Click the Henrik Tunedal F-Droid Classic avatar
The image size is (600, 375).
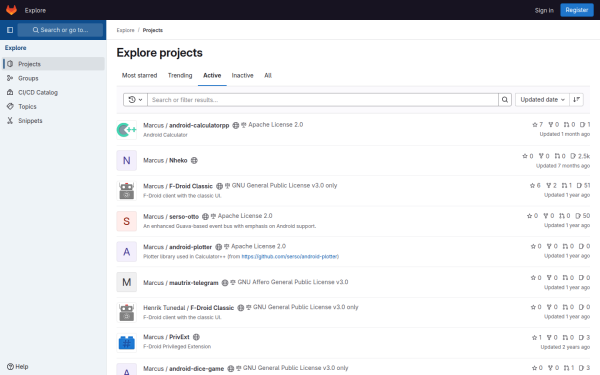(127, 312)
